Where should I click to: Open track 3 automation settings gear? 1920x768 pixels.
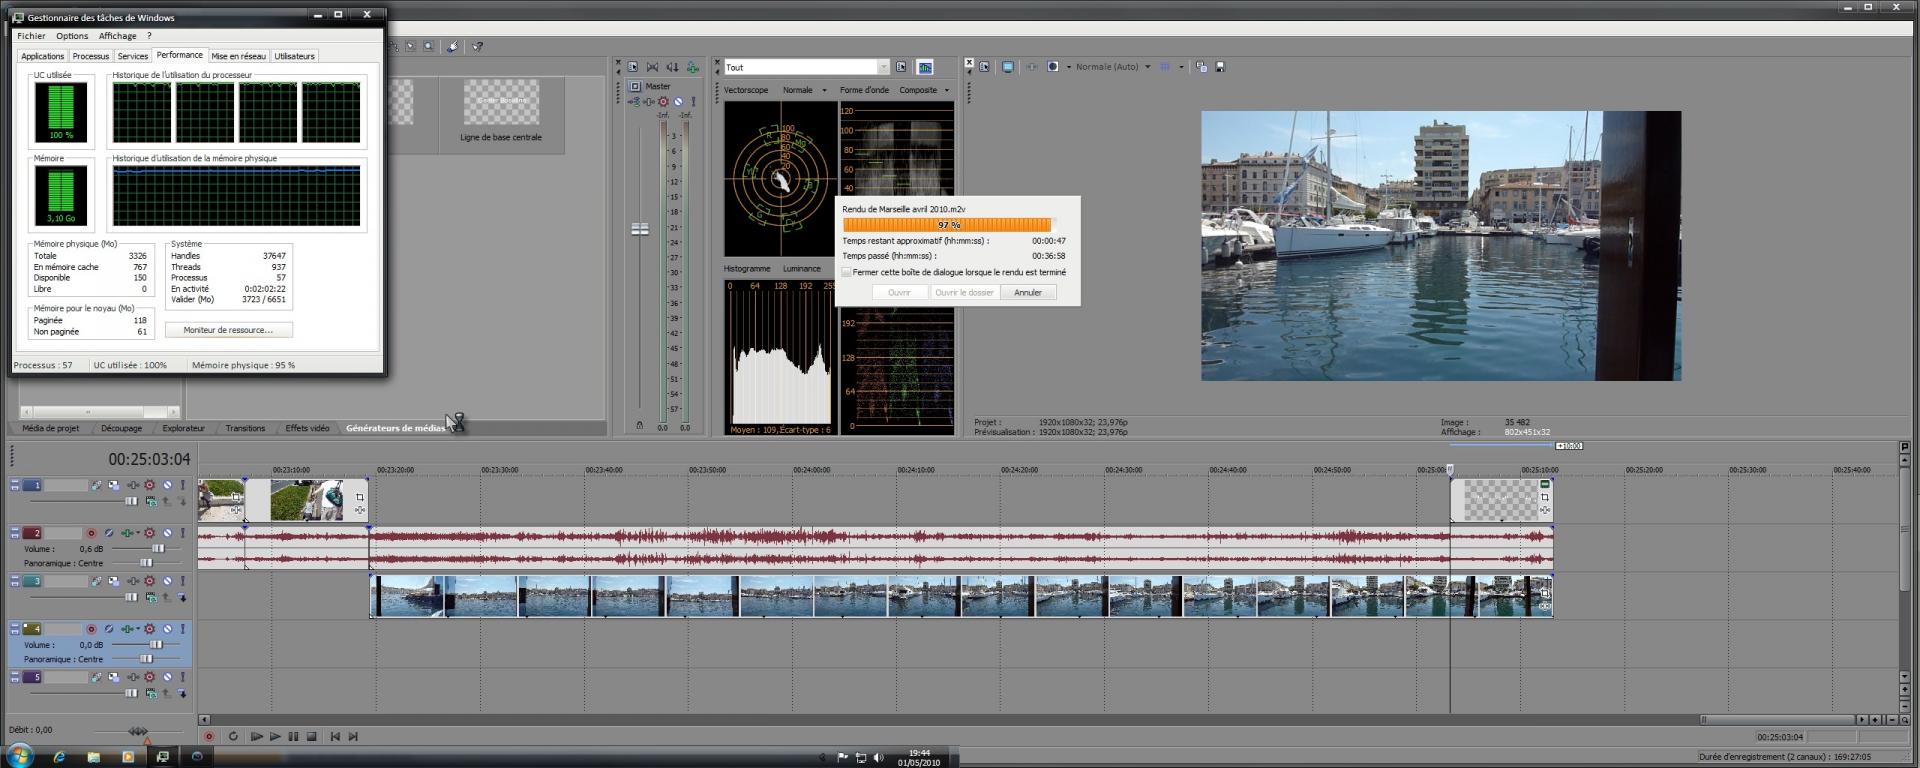149,581
